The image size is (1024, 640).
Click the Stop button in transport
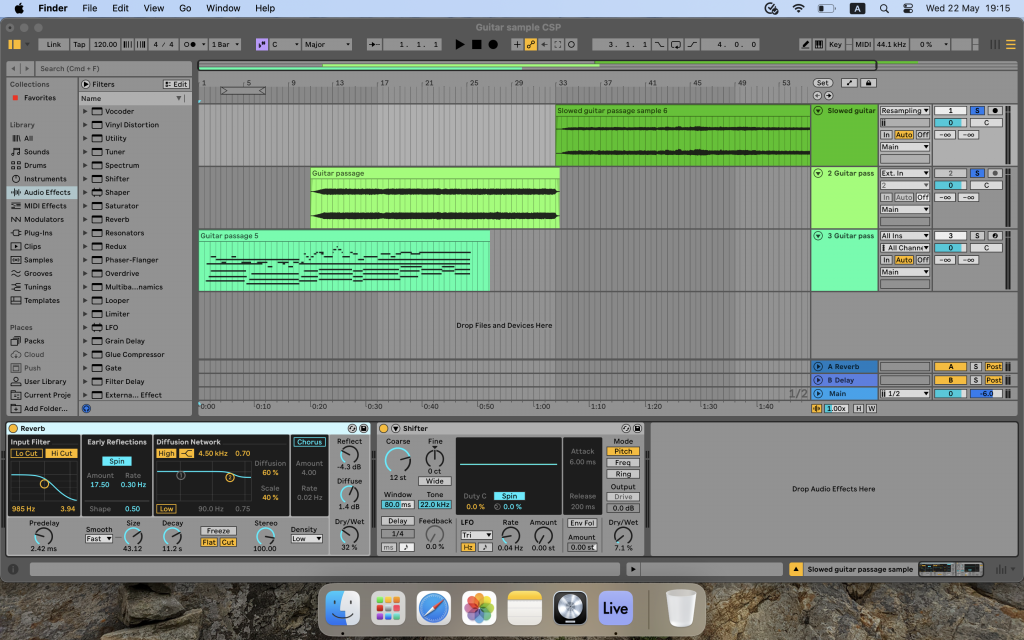[477, 44]
